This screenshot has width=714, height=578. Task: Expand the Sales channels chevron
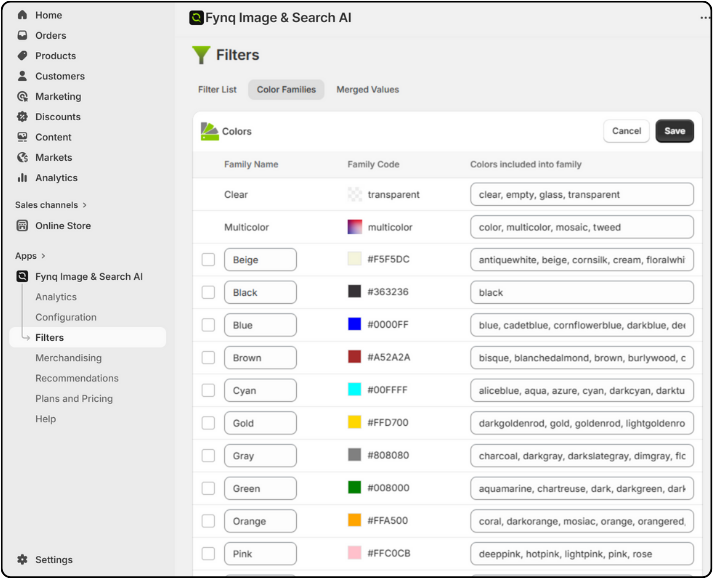85,205
